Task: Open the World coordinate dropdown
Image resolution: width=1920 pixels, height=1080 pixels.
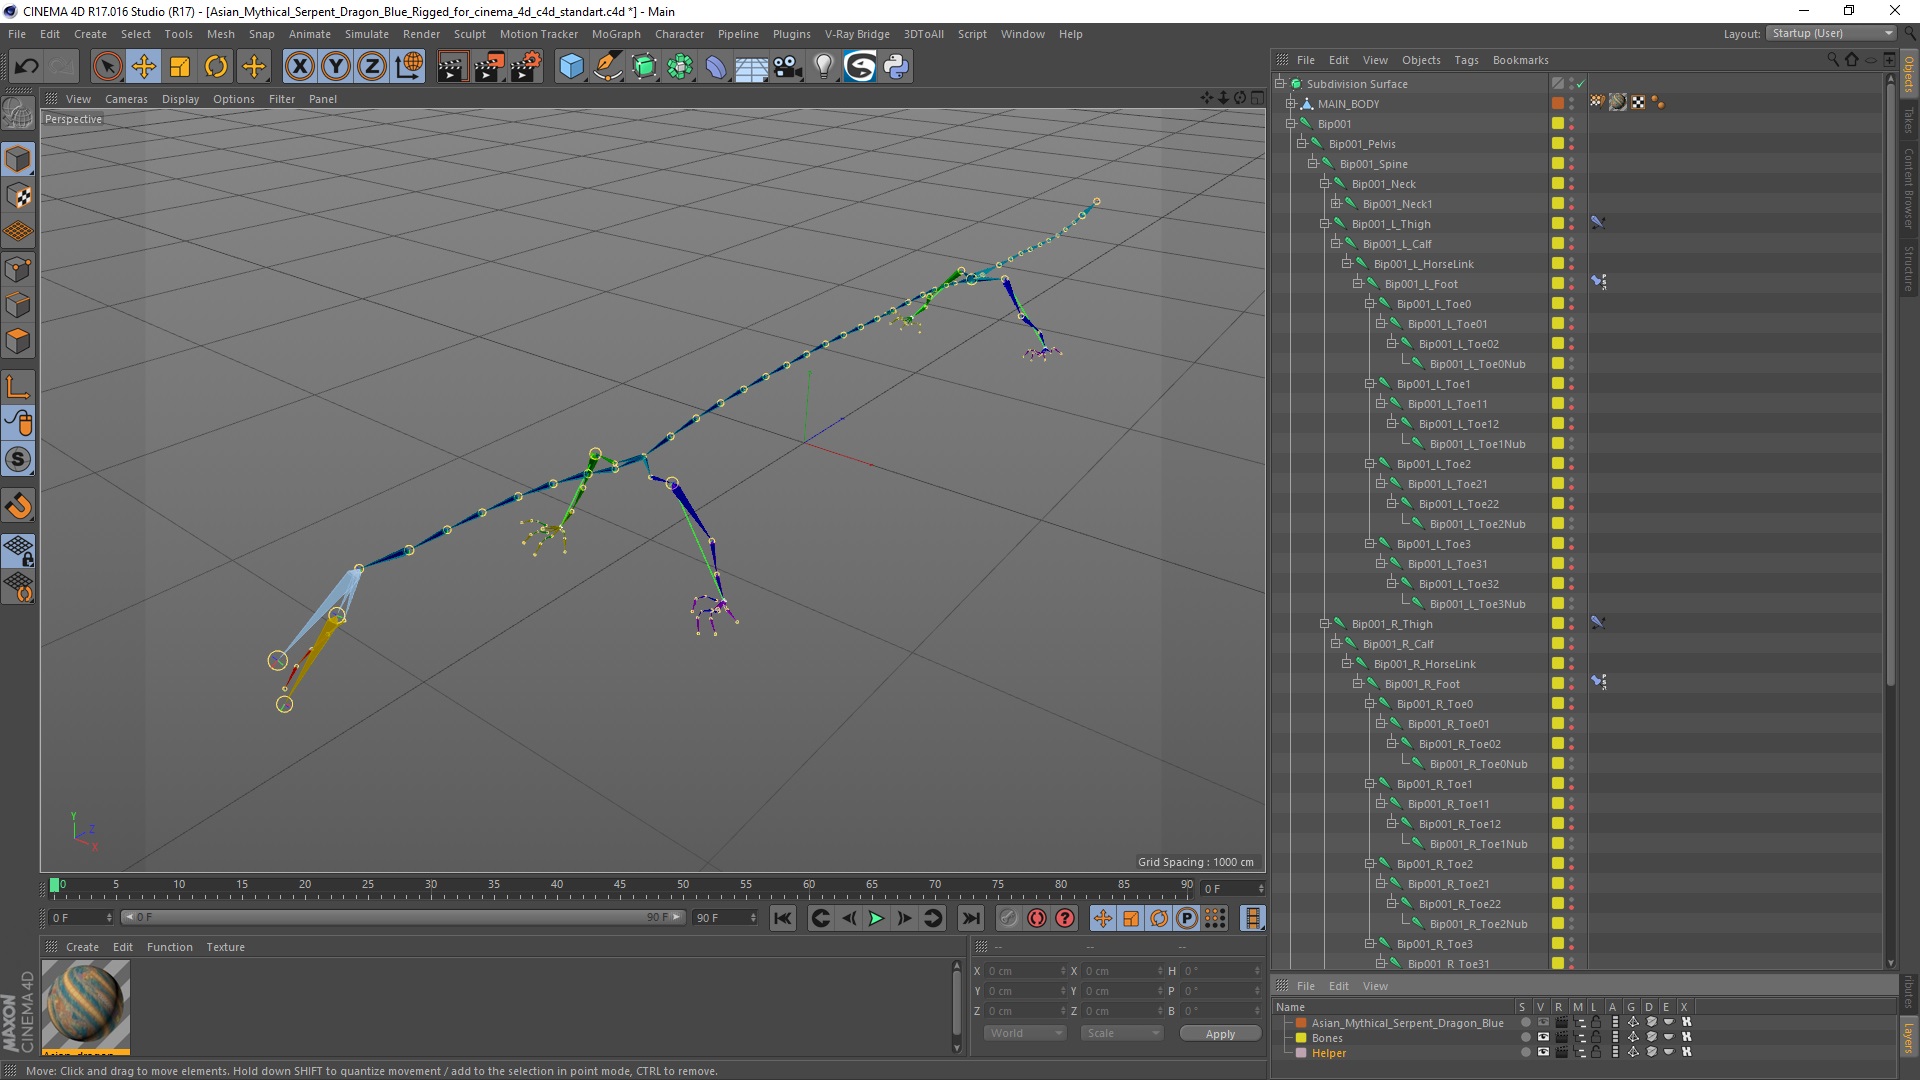Action: pyautogui.click(x=1025, y=1033)
